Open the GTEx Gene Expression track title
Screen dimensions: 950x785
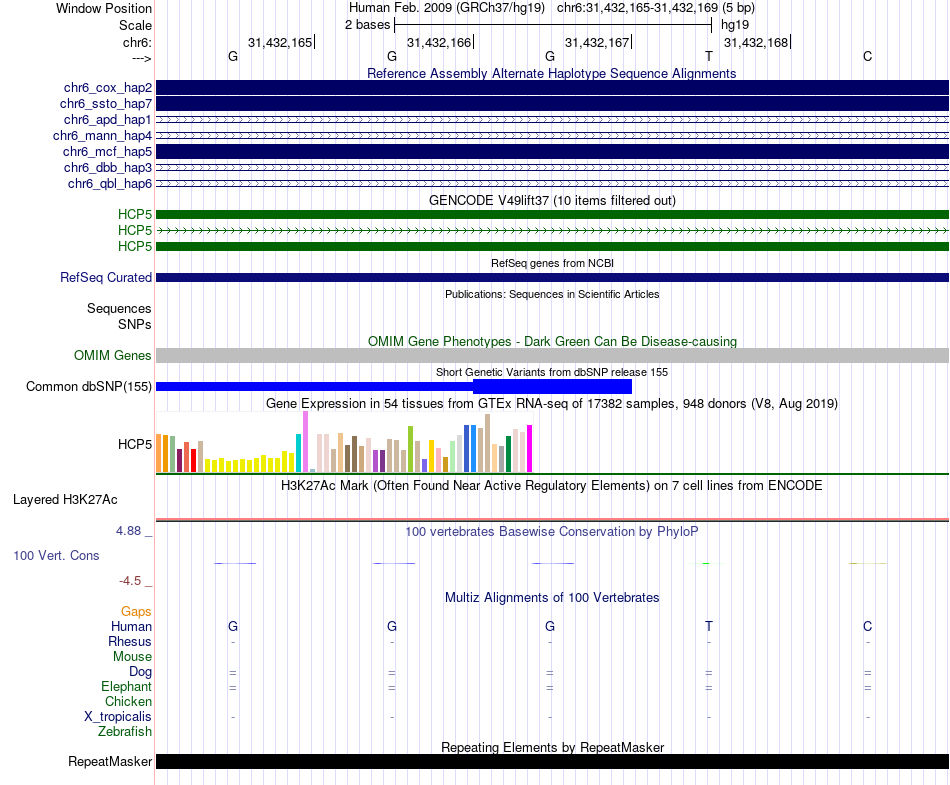(552, 403)
